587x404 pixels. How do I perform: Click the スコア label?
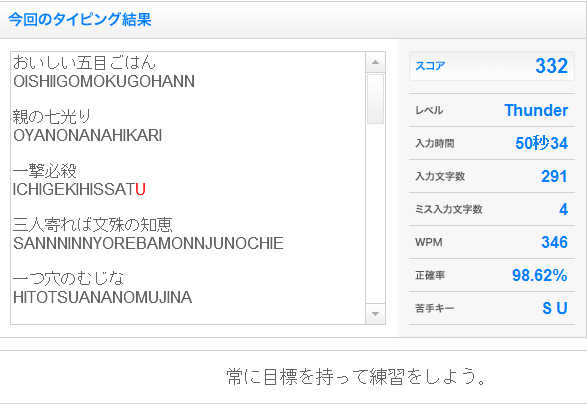tap(430, 66)
